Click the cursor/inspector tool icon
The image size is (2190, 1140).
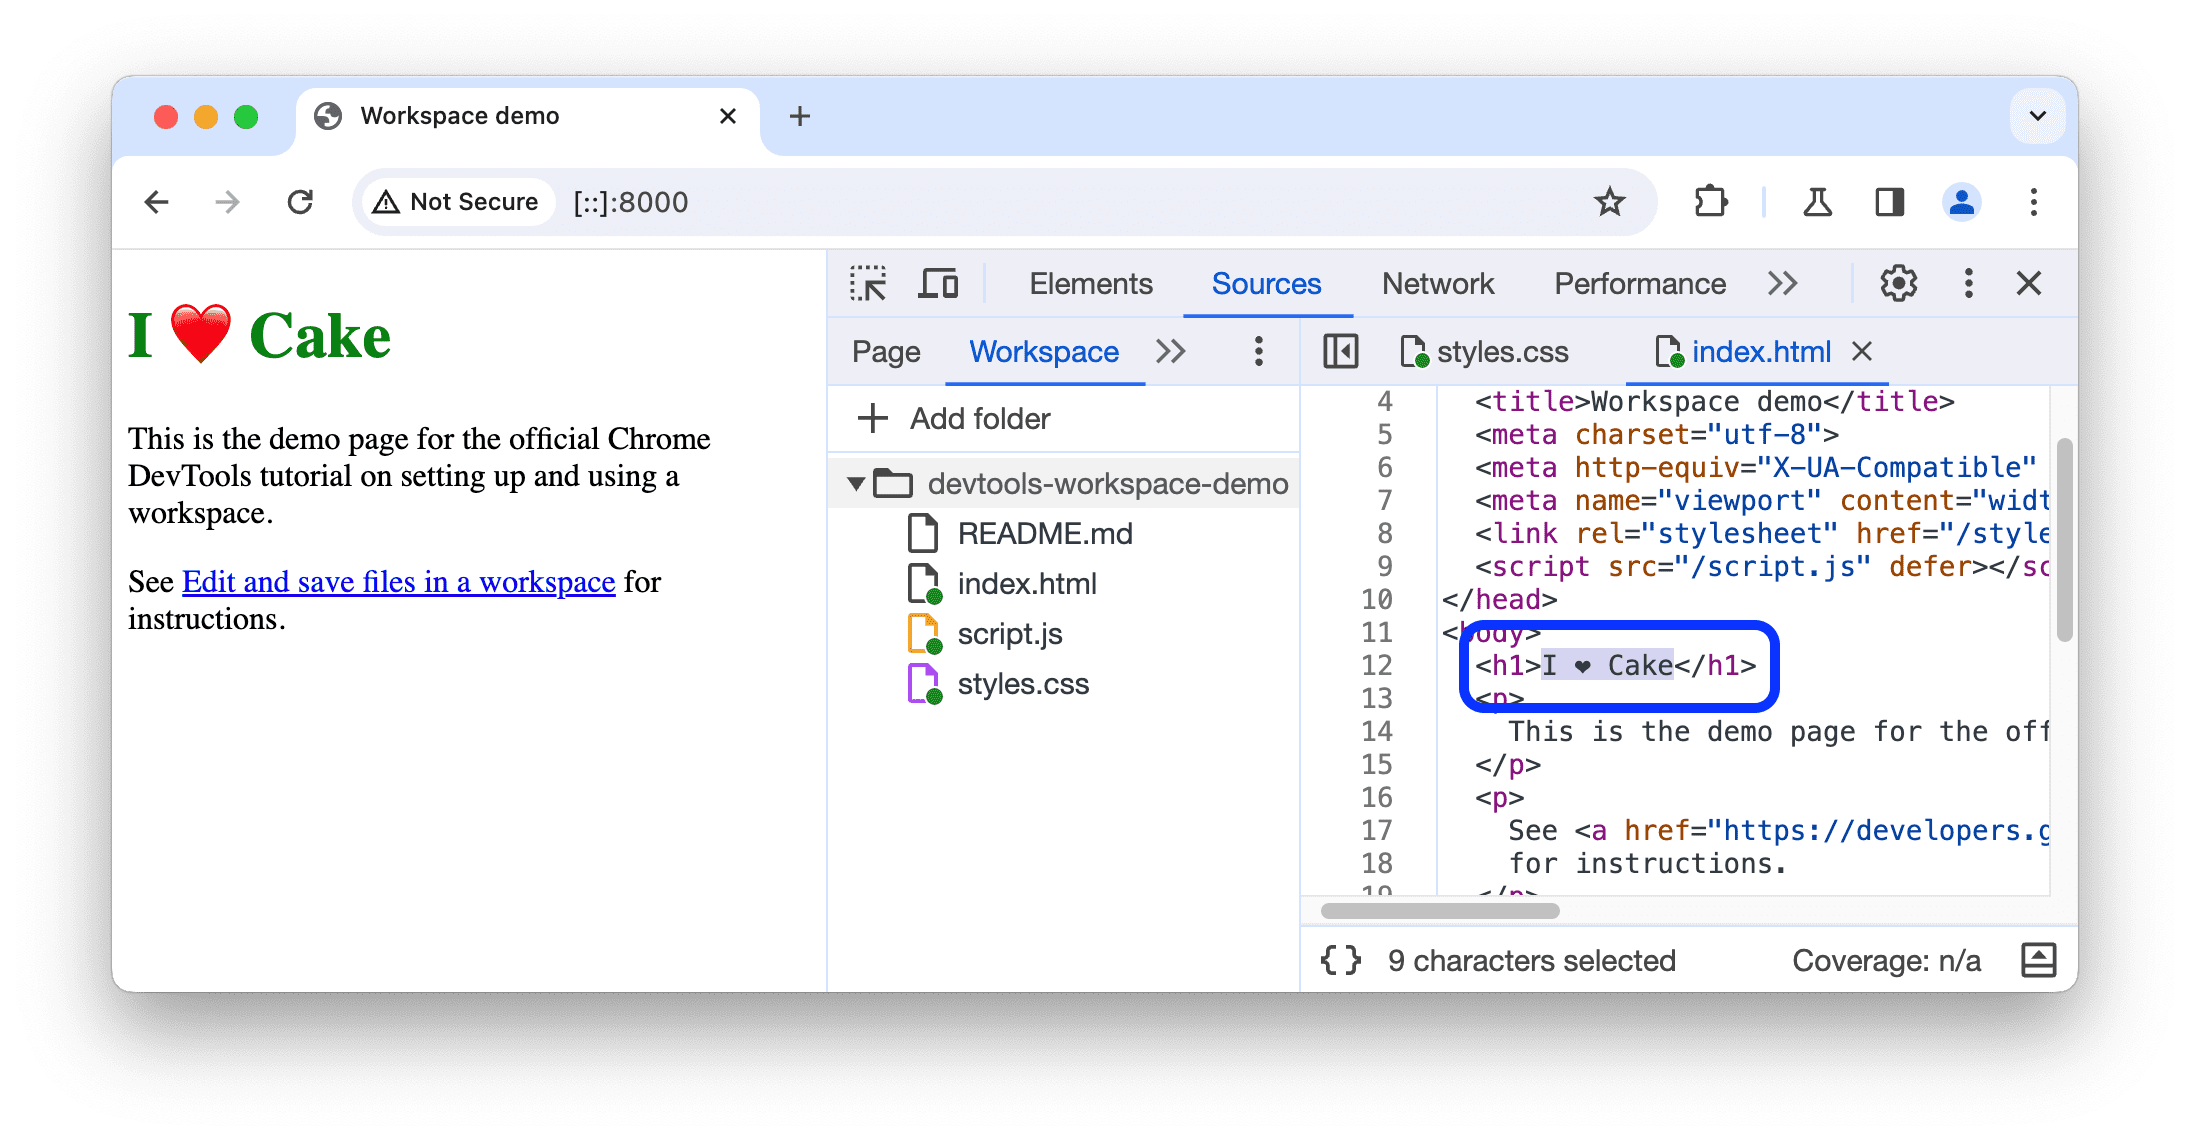click(869, 284)
